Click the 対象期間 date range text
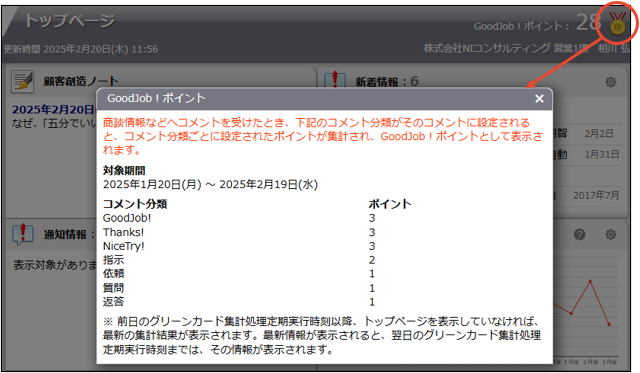Viewport: 640px width, 373px height. [x=210, y=184]
